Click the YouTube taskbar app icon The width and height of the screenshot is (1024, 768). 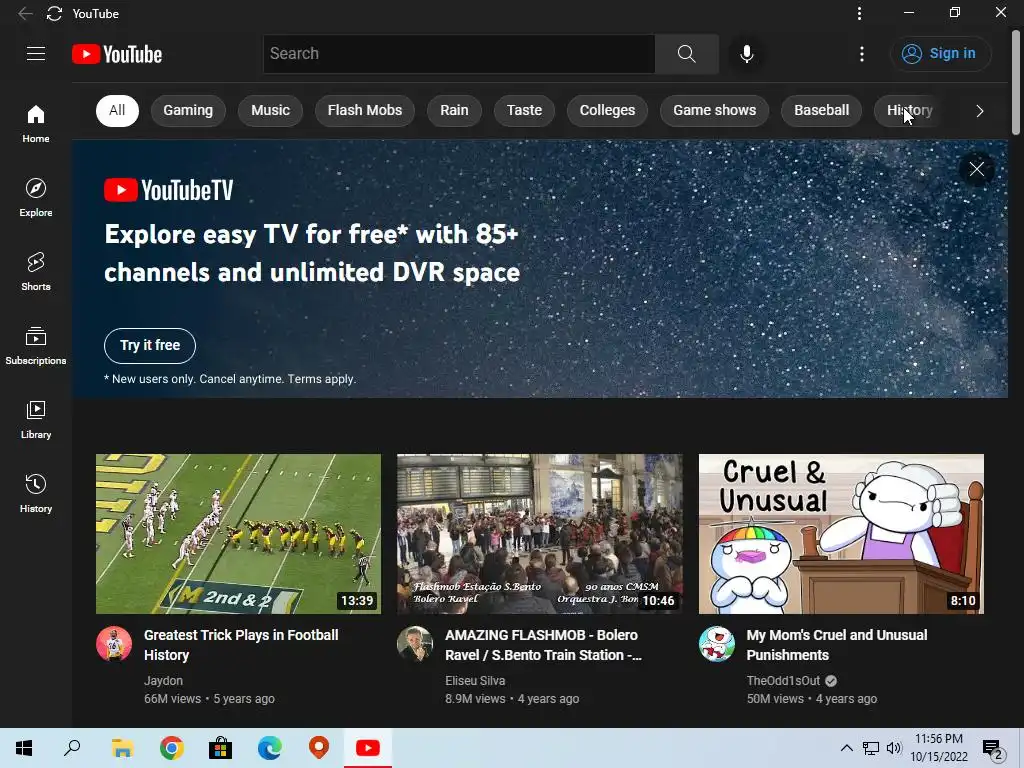pyautogui.click(x=368, y=748)
